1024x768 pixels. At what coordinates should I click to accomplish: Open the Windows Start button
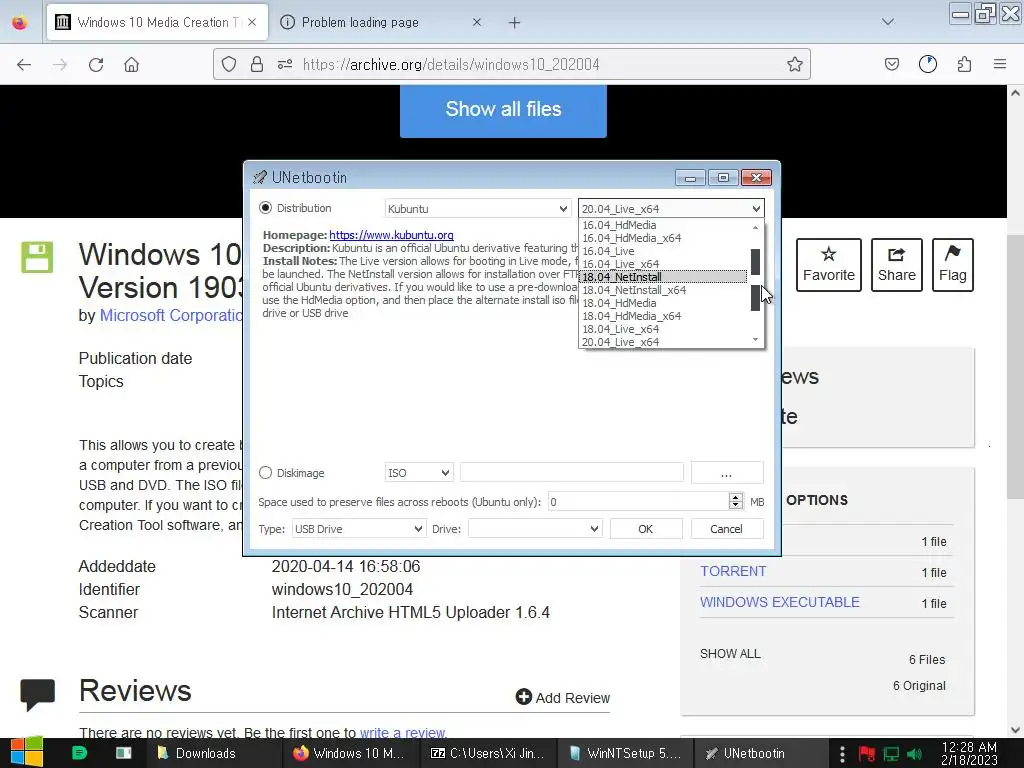pos(26,753)
